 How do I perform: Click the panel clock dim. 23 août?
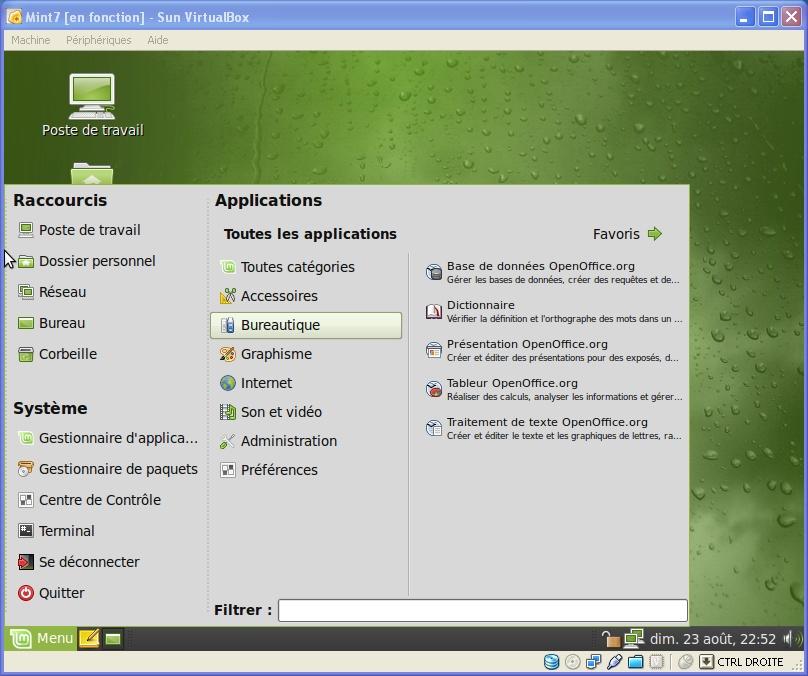(x=713, y=639)
